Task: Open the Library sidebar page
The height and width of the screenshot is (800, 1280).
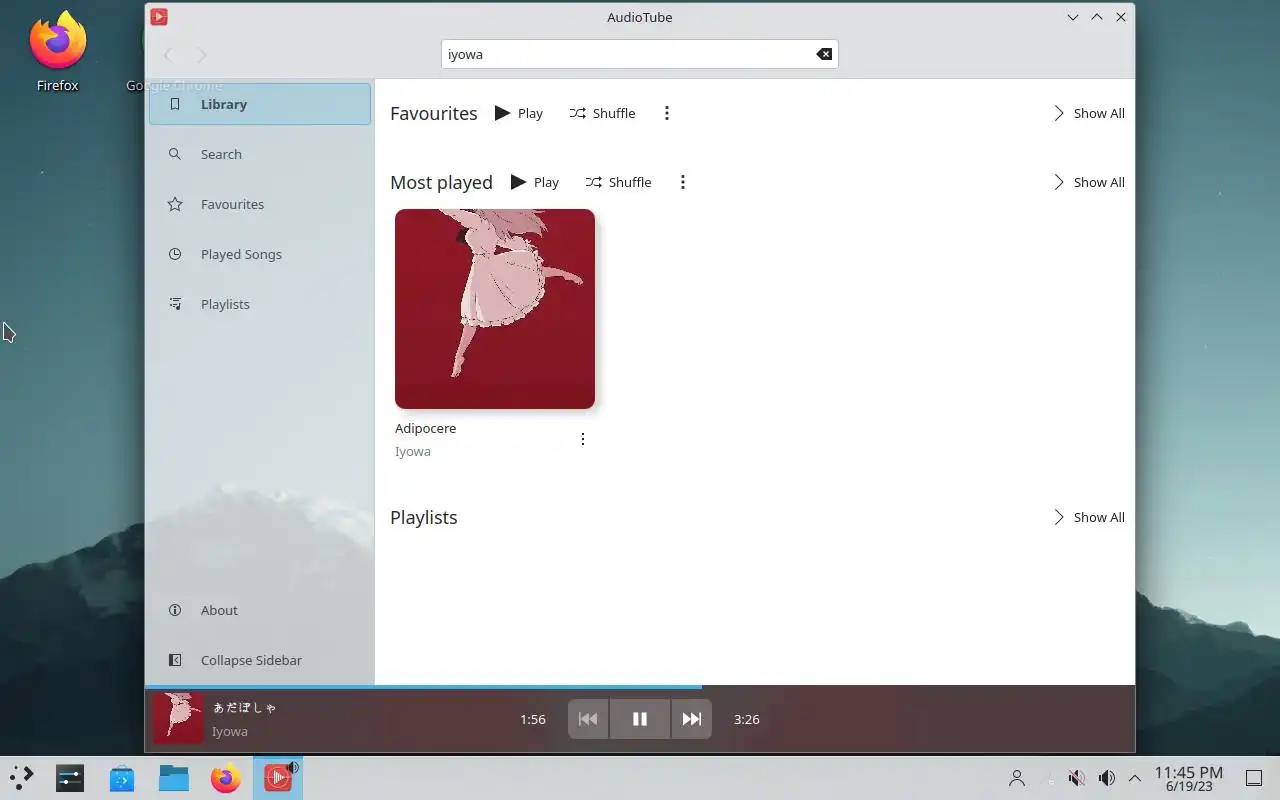Action: 260,104
